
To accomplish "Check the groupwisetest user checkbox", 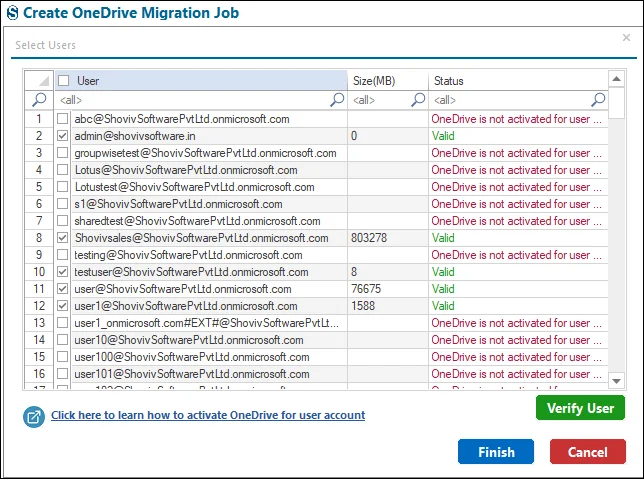I will pyautogui.click(x=62, y=153).
